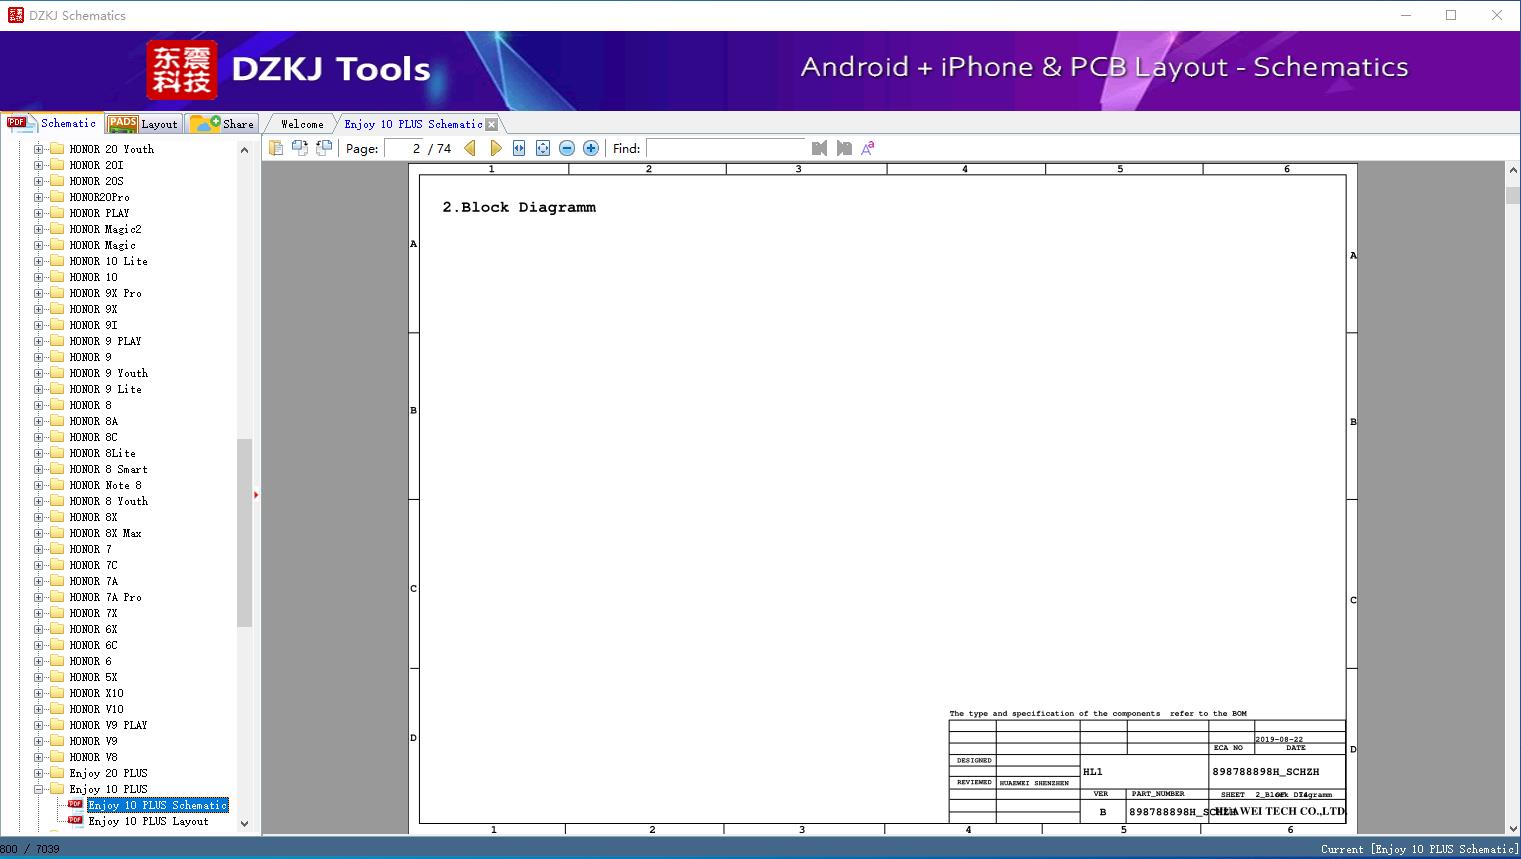Screen dimensions: 1521x859
Task: Toggle match case search icon
Action: coord(868,148)
